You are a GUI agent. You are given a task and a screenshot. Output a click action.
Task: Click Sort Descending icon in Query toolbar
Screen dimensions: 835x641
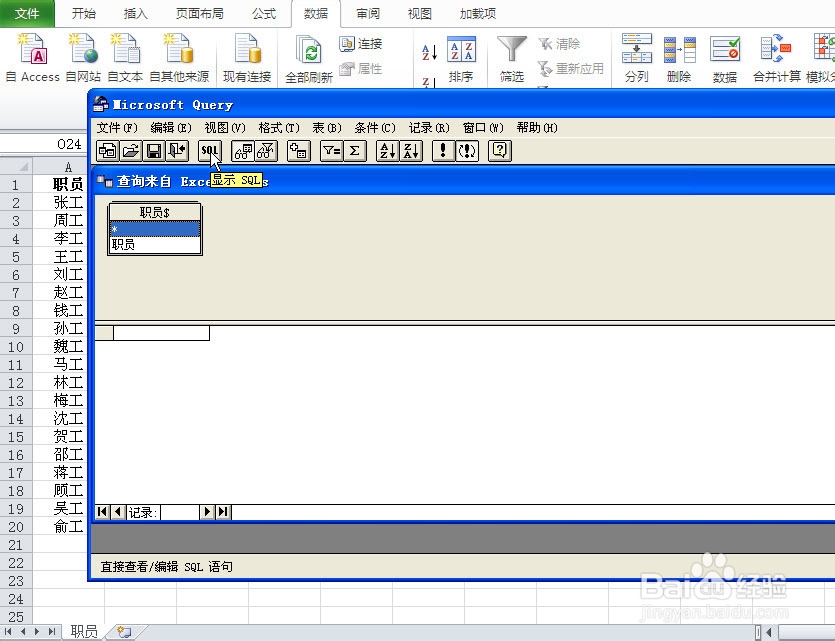(411, 151)
